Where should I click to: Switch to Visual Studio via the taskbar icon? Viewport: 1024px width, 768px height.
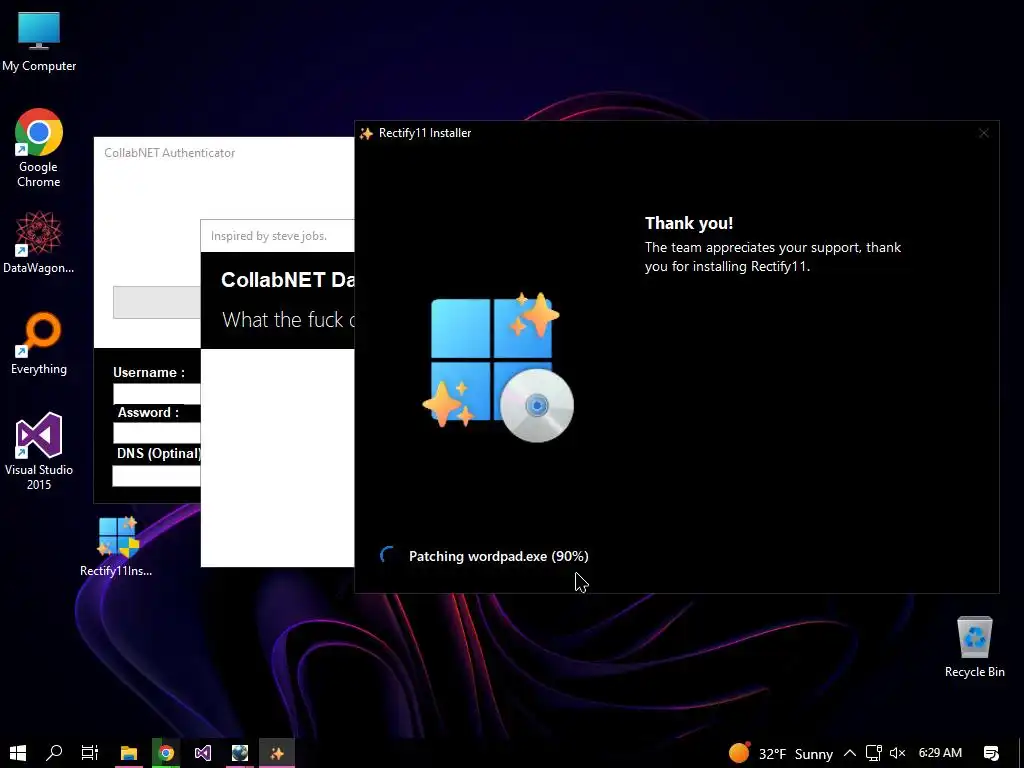pyautogui.click(x=202, y=753)
